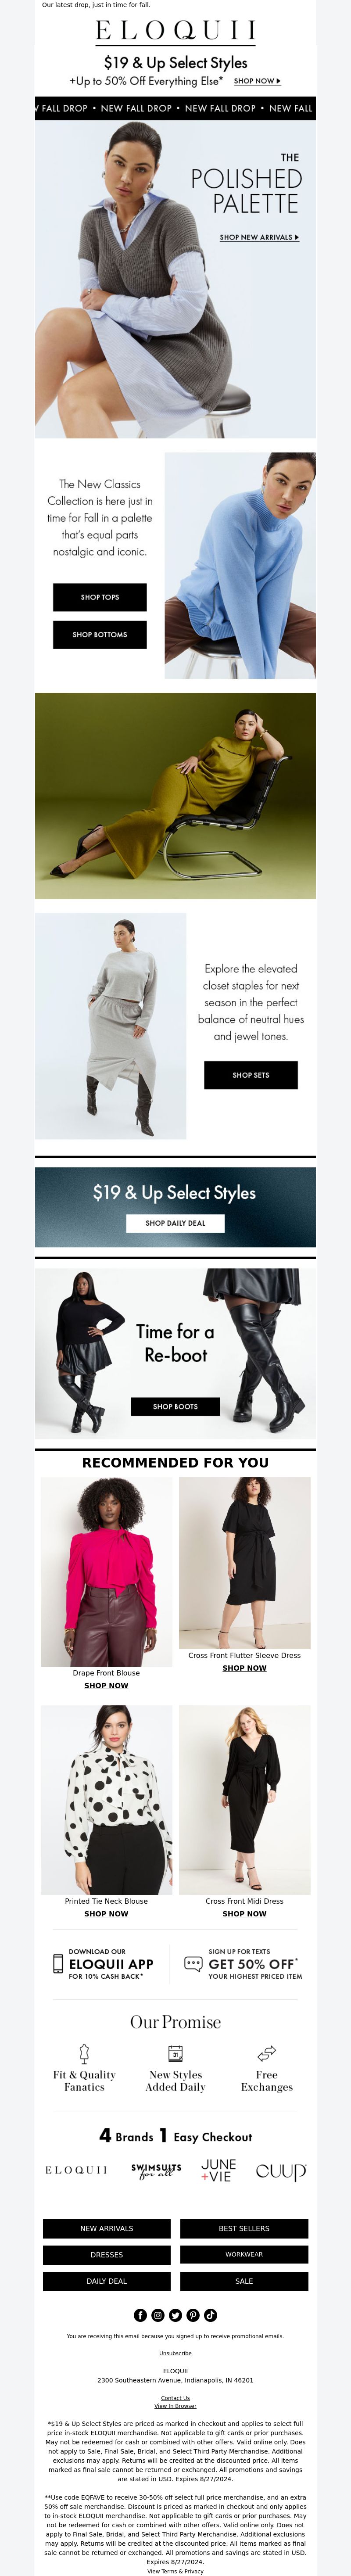Follow the Shop New Arrivals link
Screen dimensions: 351x2576
pyautogui.click(x=259, y=238)
